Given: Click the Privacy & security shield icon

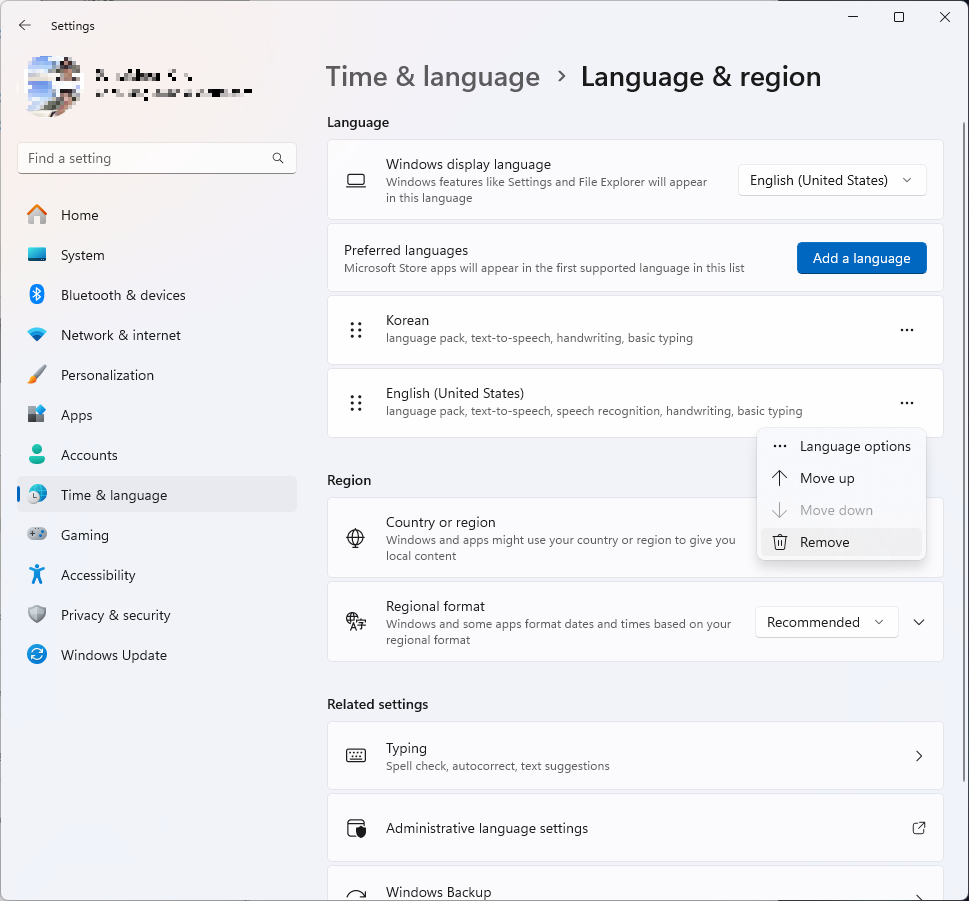Looking at the screenshot, I should coord(37,614).
